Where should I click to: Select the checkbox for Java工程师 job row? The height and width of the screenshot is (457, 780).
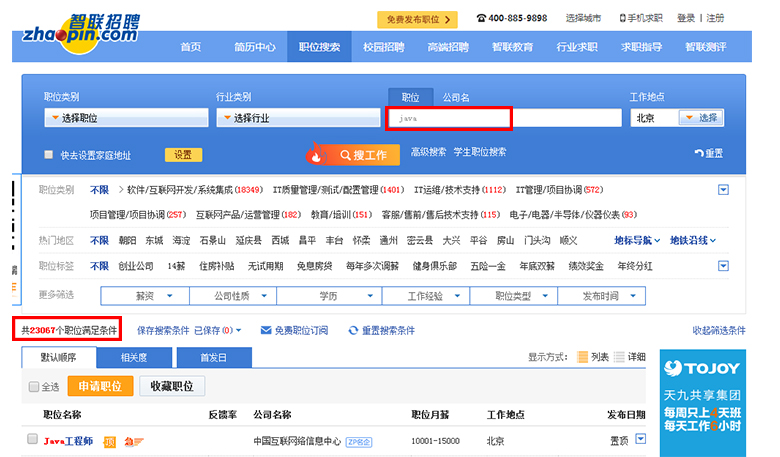pyautogui.click(x=33, y=439)
